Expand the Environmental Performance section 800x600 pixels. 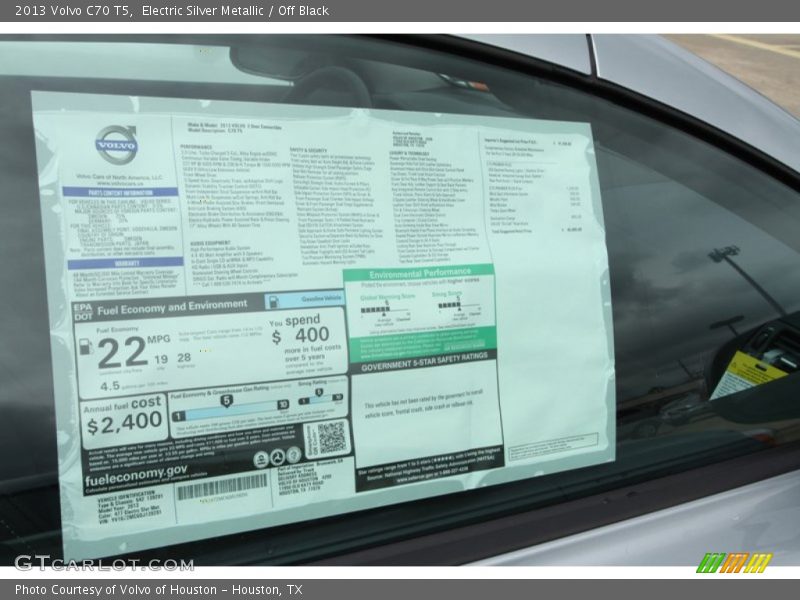coord(420,272)
